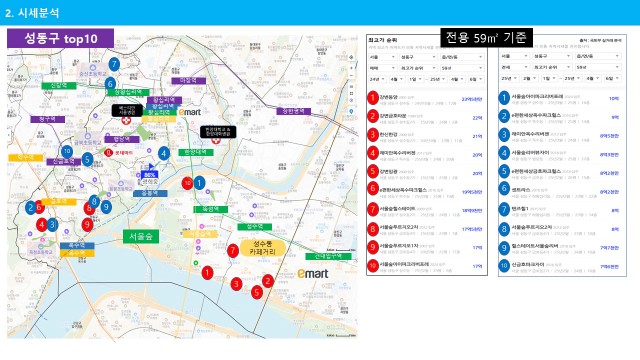This screenshot has height=360, width=640.
Task: Open 23년 start-year dropdown in right panel
Action: click(x=509, y=78)
